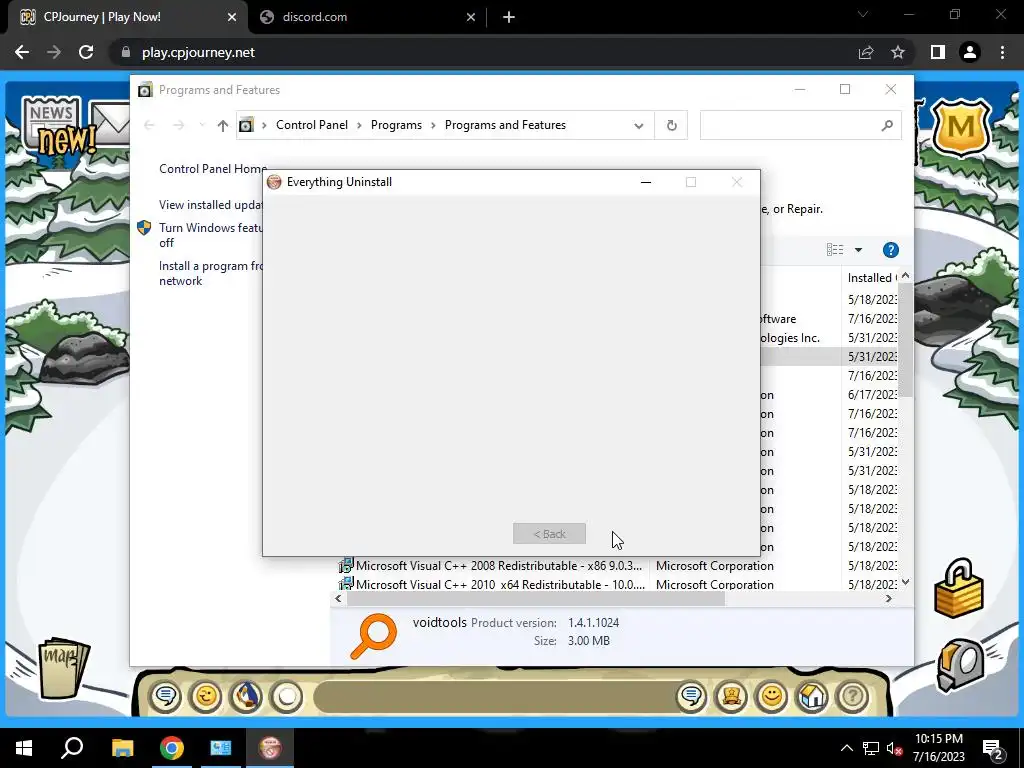Open Windows Start menu
The image size is (1024, 768).
(x=24, y=748)
